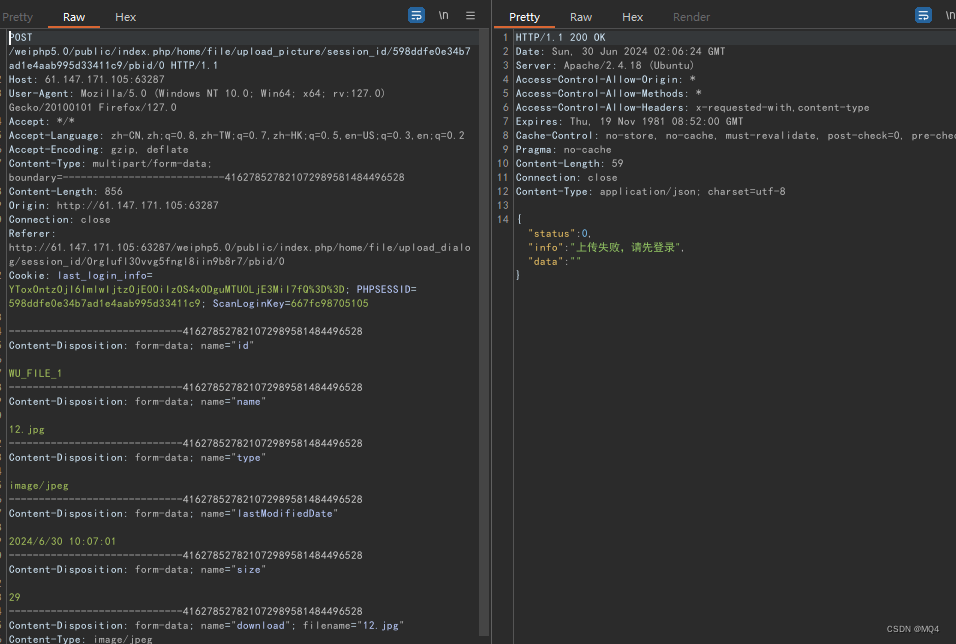Switch to the Raw view of the response
This screenshot has width=956, height=644.
pos(580,16)
